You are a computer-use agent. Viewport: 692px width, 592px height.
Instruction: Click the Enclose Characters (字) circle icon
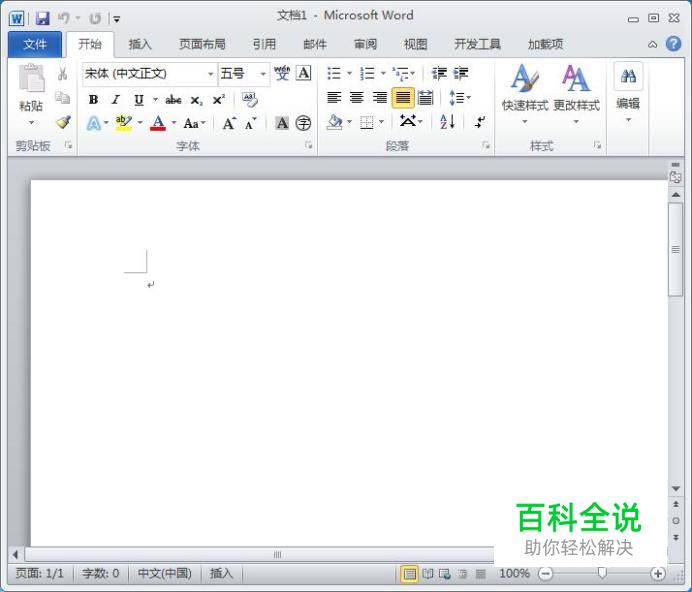point(304,123)
